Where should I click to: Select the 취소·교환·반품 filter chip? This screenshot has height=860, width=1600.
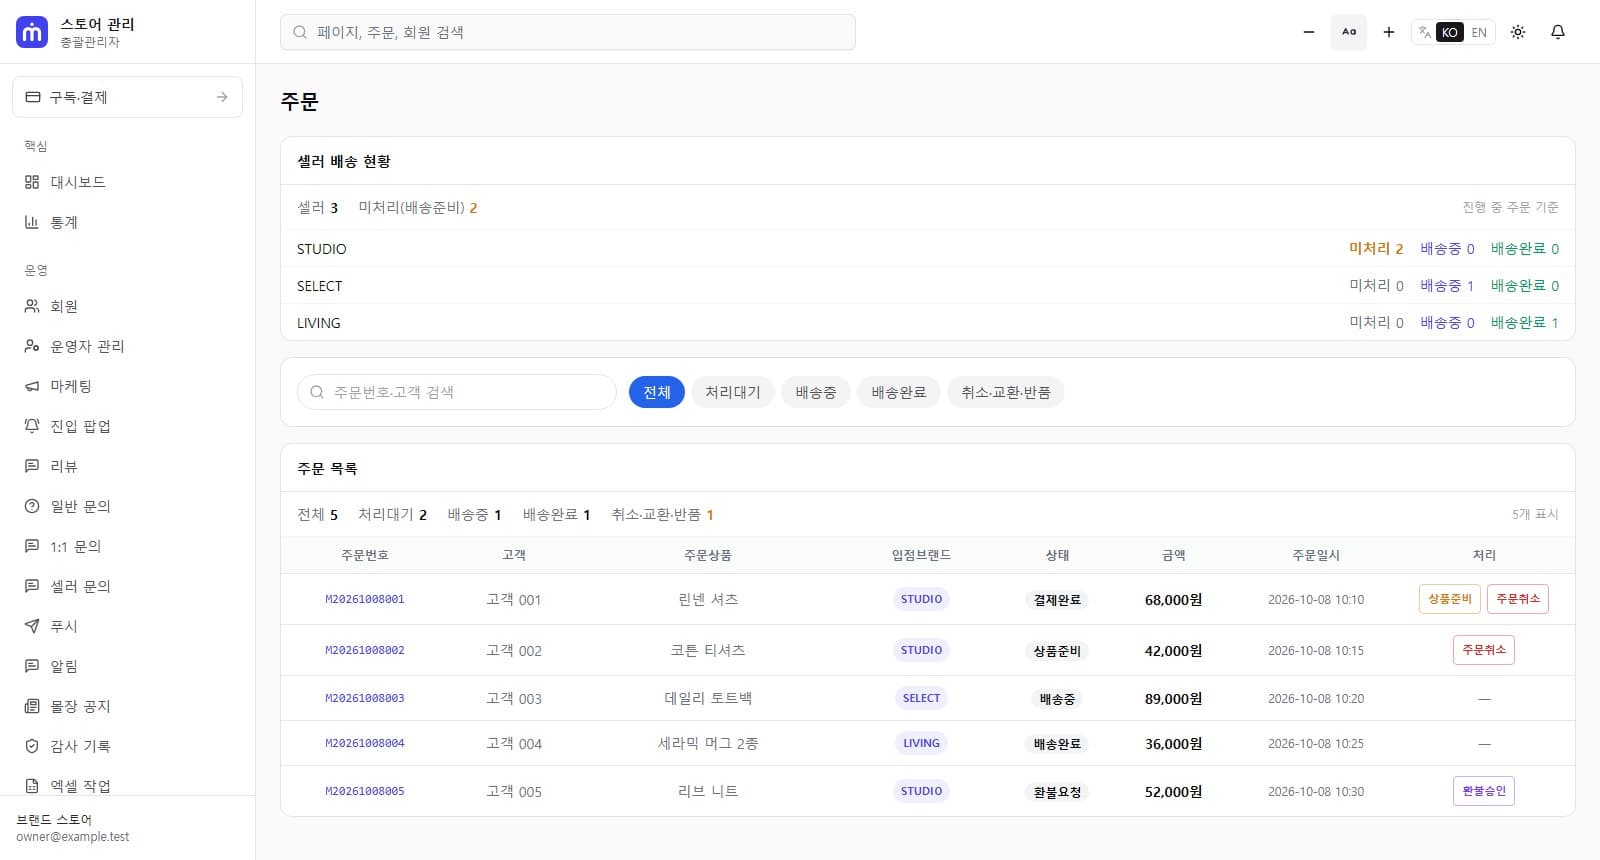(x=1006, y=392)
